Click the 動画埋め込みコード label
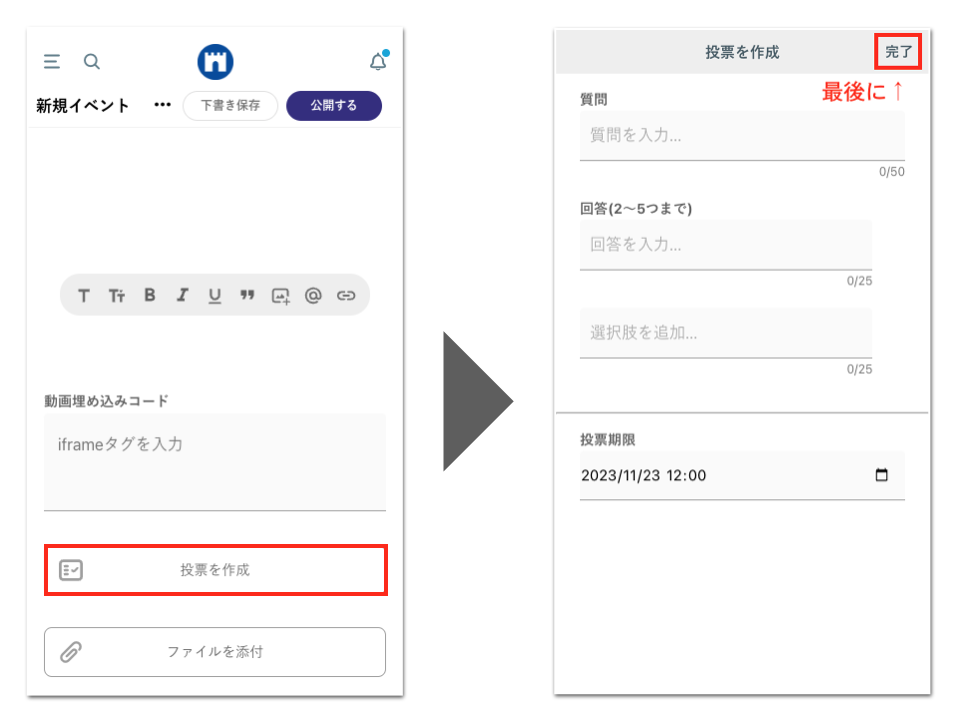968x726 pixels. (x=106, y=401)
